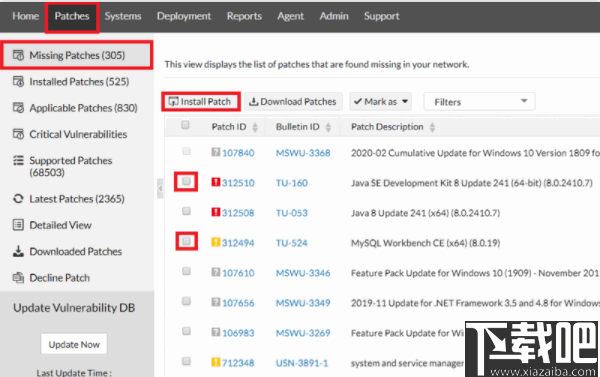Open the Mark as dropdown

coord(380,102)
